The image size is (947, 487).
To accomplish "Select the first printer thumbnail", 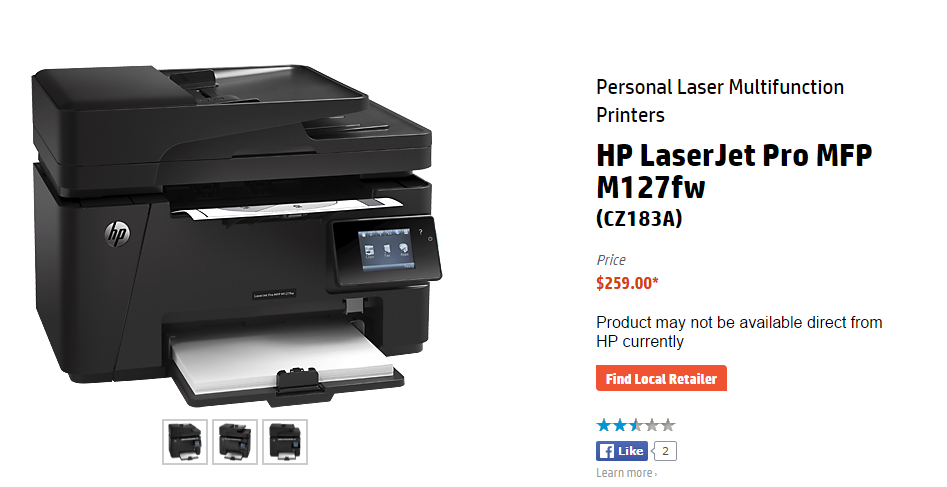I will pos(185,442).
